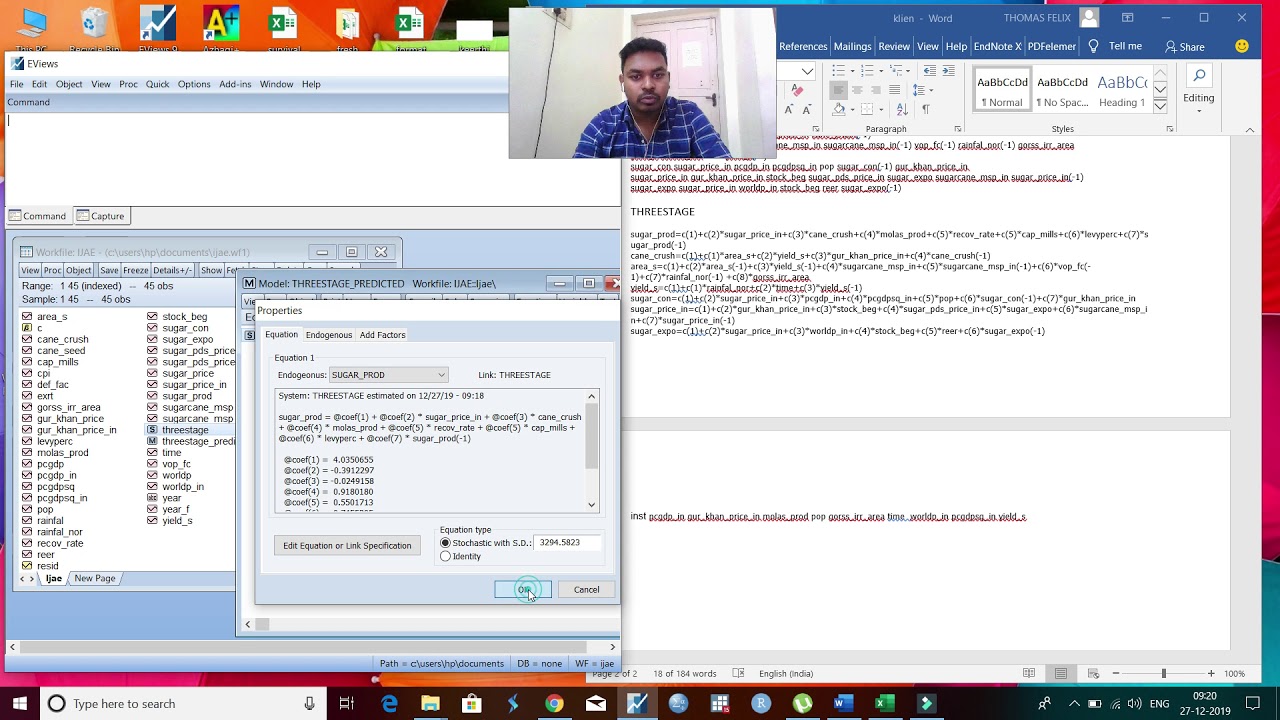This screenshot has height=720, width=1280.
Task: Click Share button in Word
Action: [x=1185, y=46]
